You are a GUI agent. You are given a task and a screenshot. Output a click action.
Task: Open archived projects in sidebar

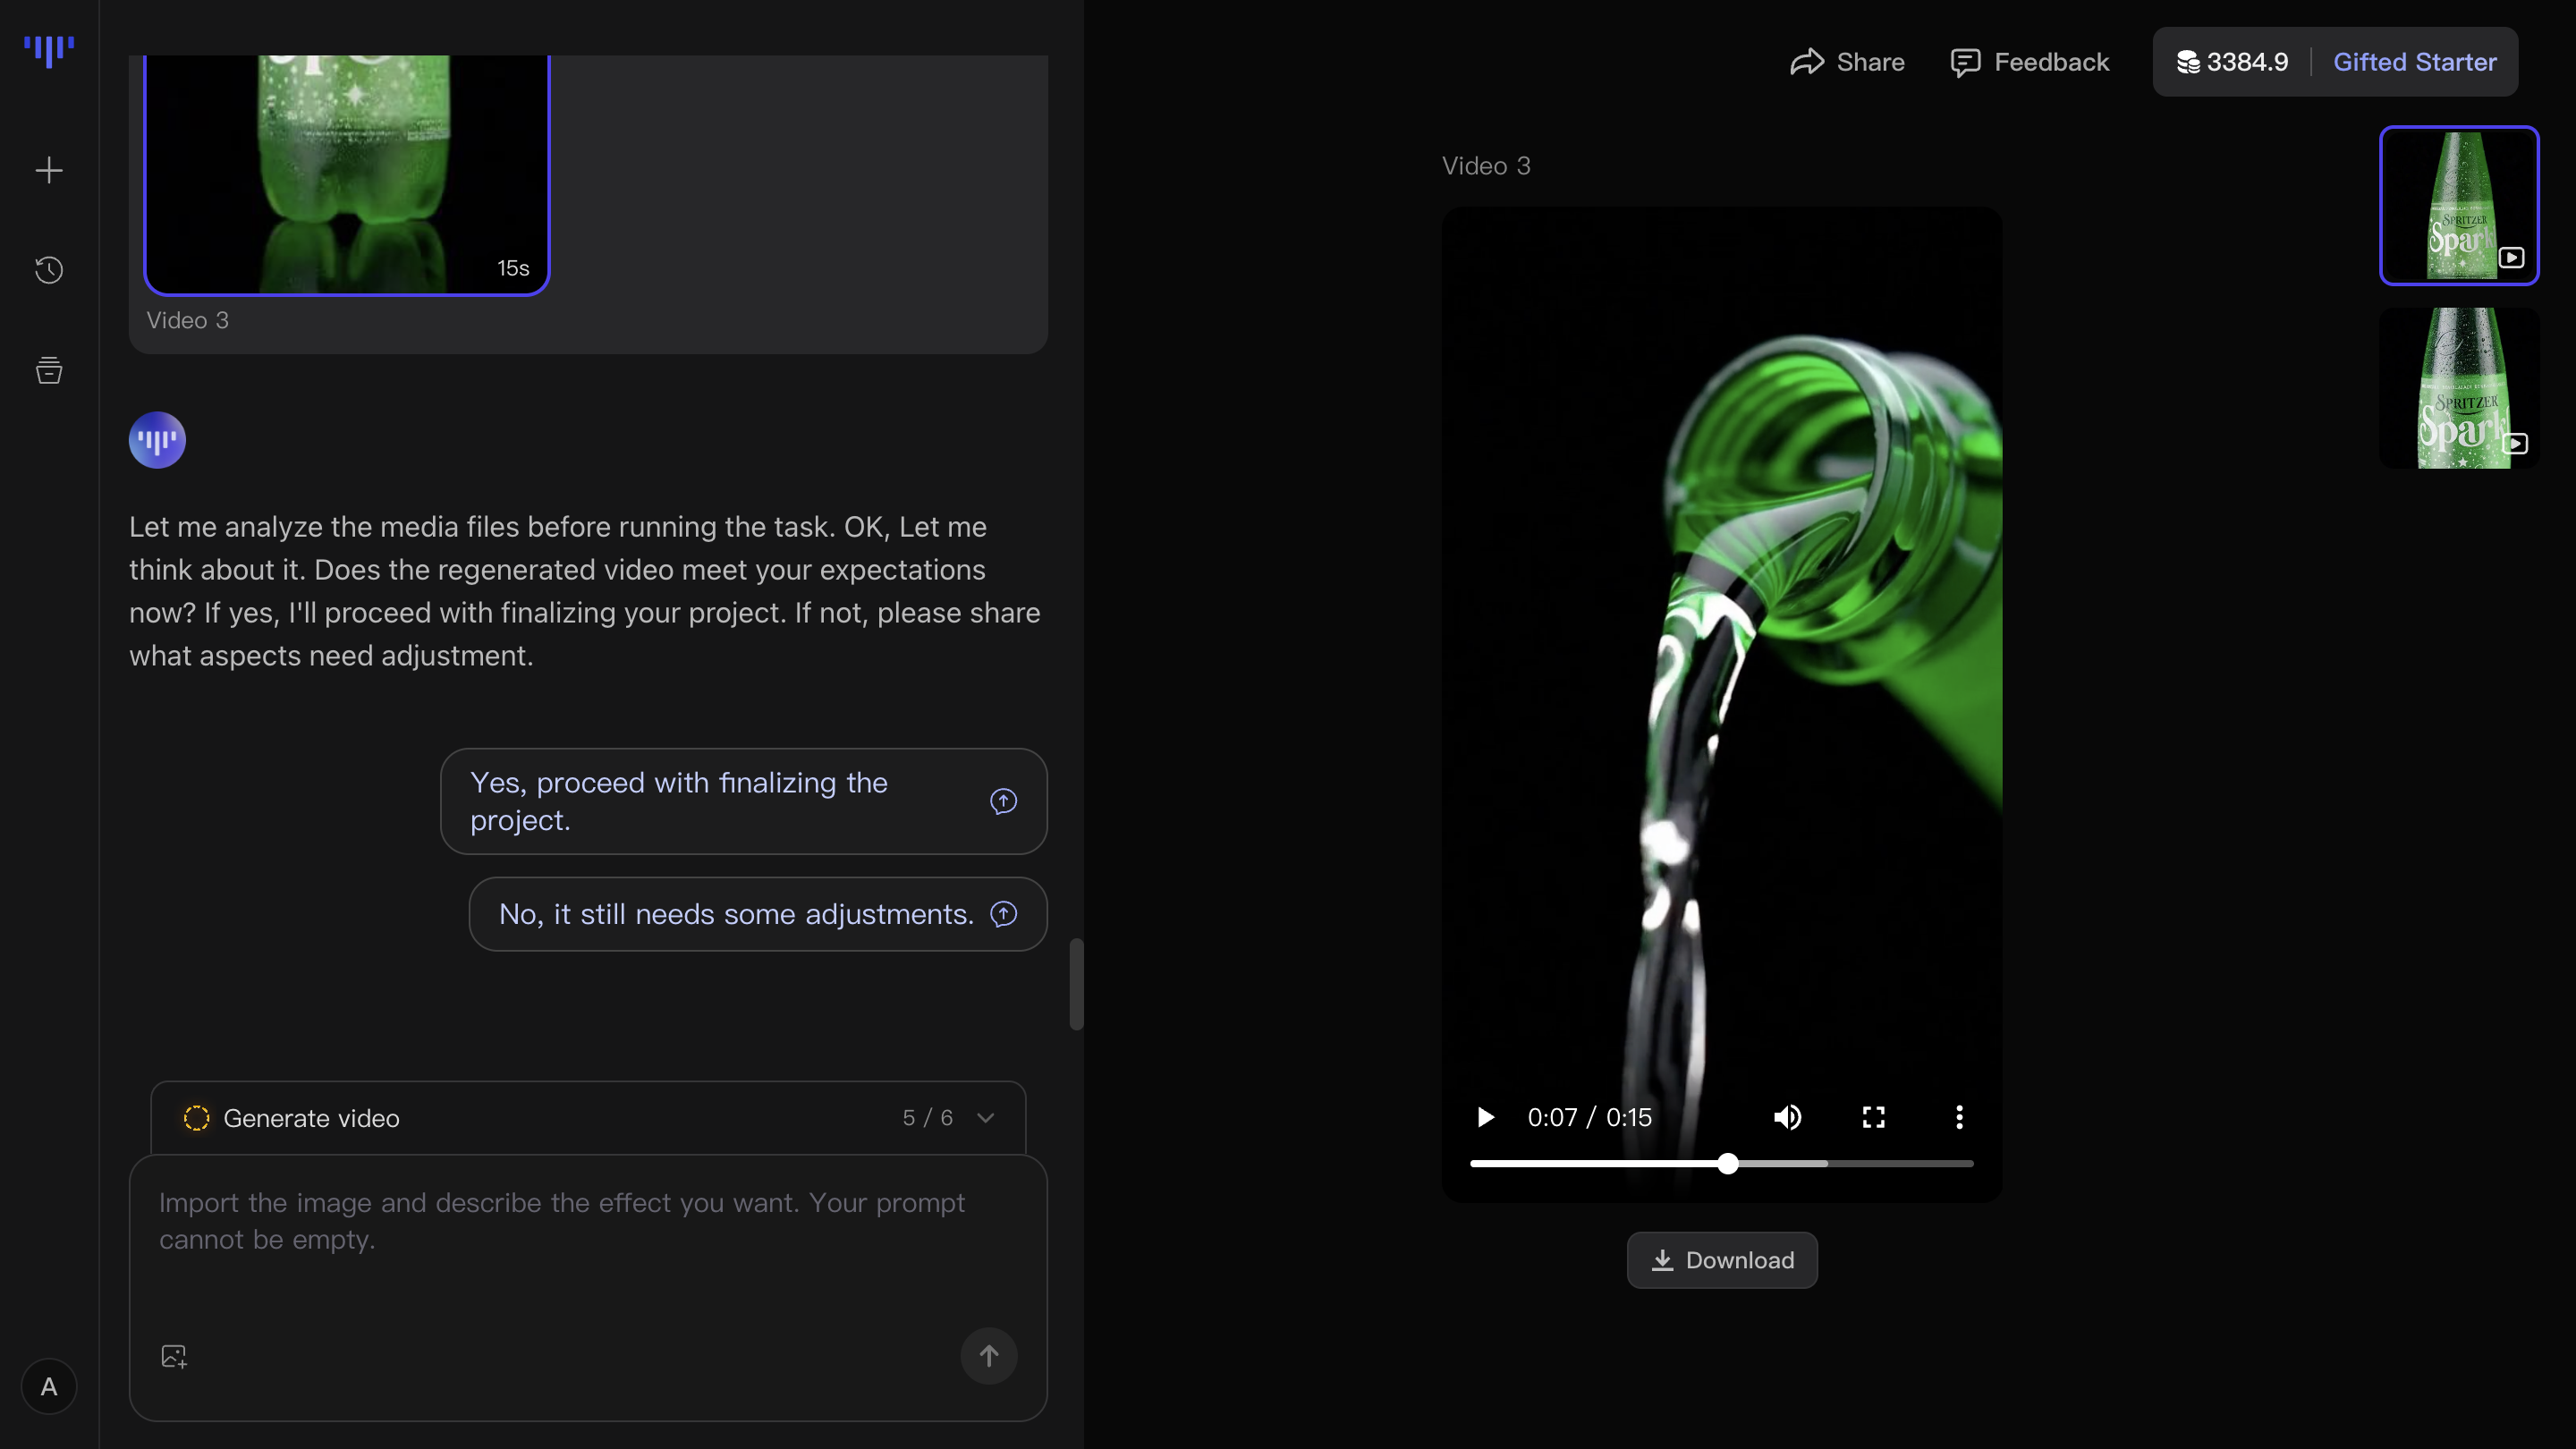(48, 370)
